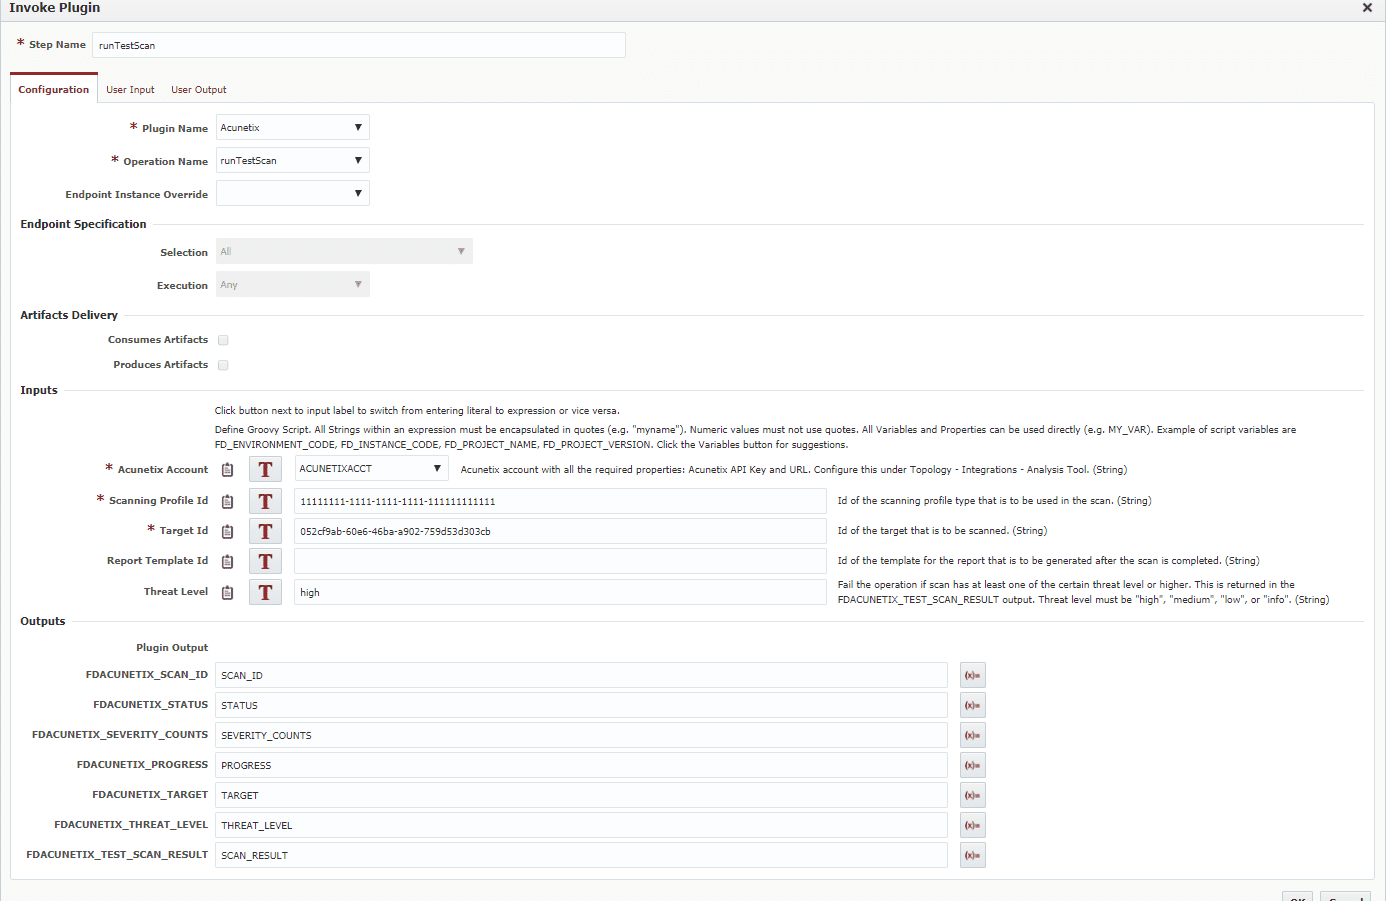Click the SEVERITY_COUNTS output field
The image size is (1386, 901).
tap(581, 735)
